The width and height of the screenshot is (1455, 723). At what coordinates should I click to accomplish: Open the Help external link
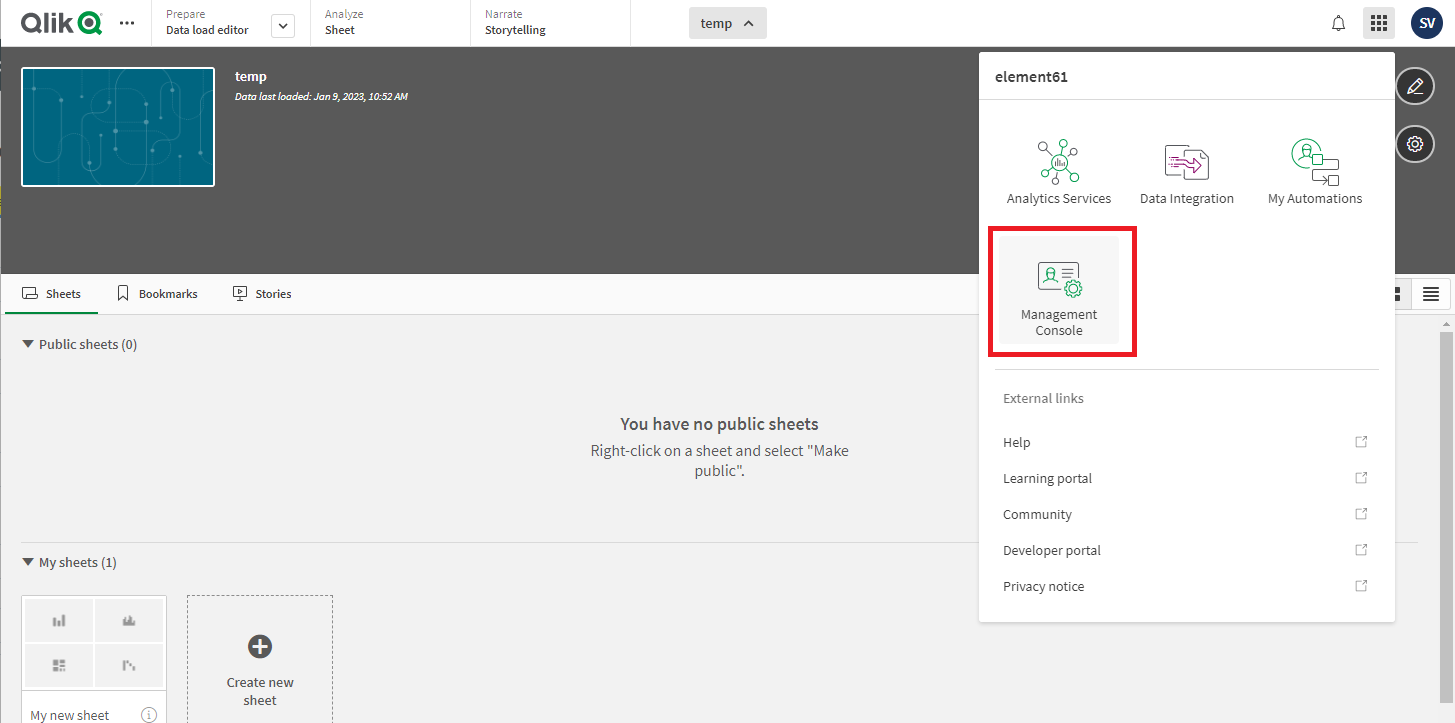[x=1016, y=442]
